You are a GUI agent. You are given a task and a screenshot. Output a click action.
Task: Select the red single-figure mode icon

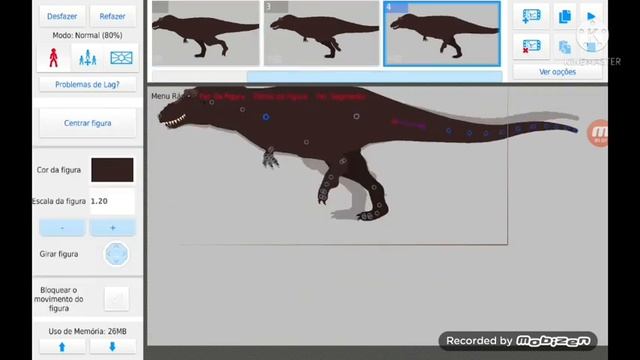(x=53, y=58)
